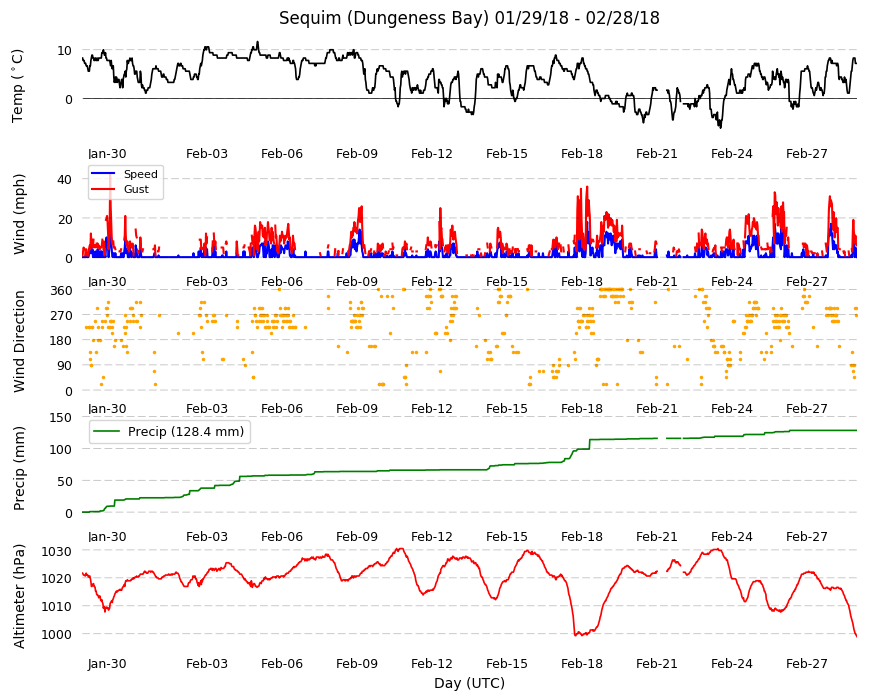Click the red Gust legend line
The width and height of the screenshot is (870, 700).
coord(103,189)
